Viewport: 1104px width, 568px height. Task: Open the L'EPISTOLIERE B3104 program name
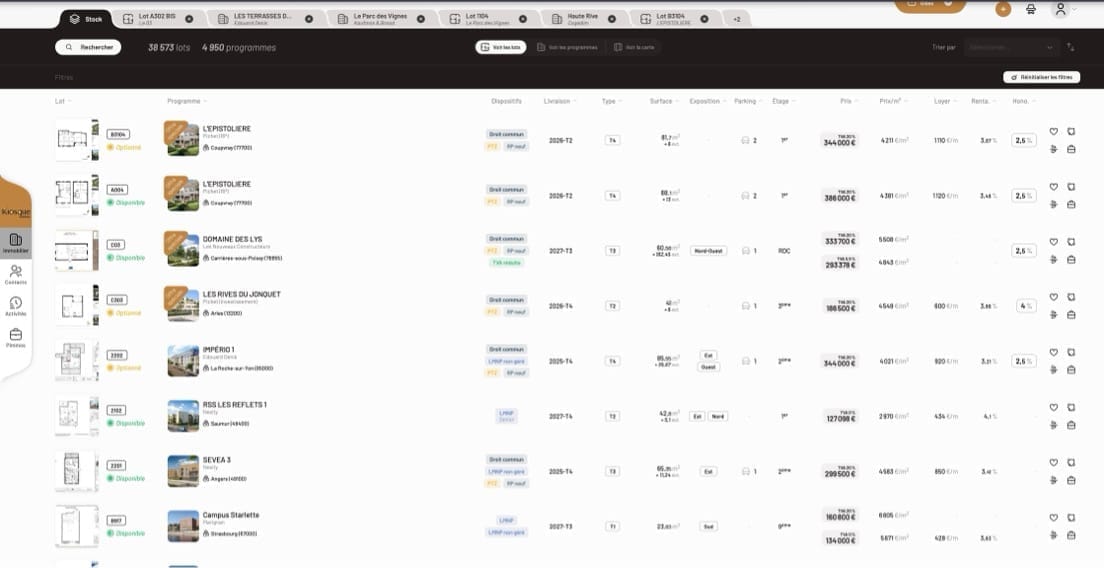(227, 129)
